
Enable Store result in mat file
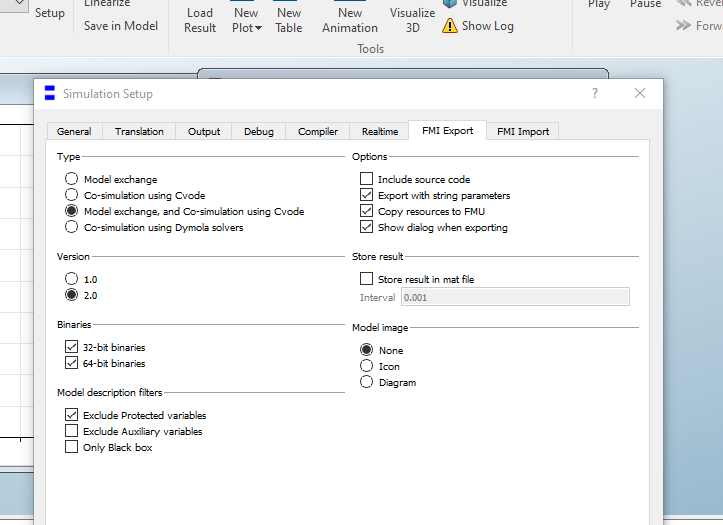click(x=367, y=279)
